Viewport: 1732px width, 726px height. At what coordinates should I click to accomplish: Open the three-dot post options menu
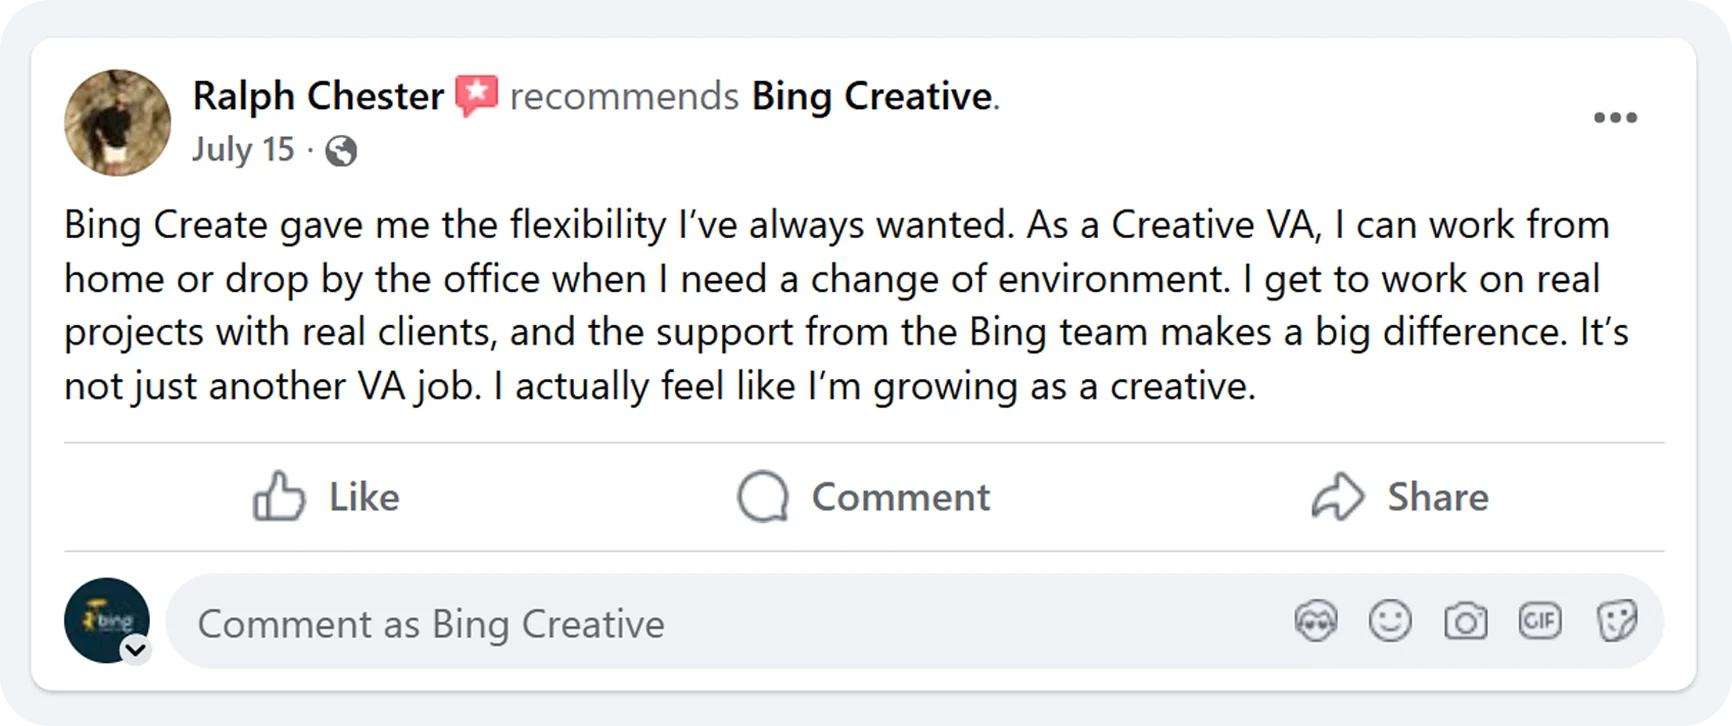coord(1615,118)
